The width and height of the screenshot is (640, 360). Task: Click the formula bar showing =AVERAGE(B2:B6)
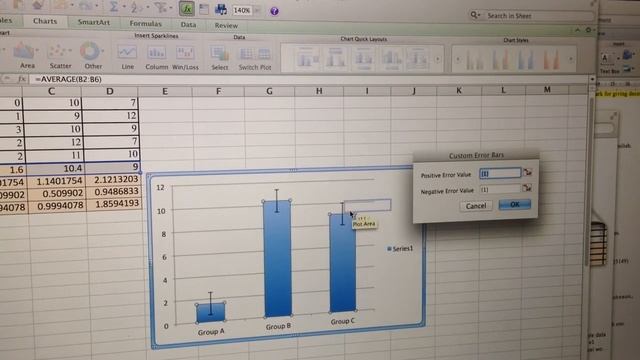pyautogui.click(x=310, y=79)
